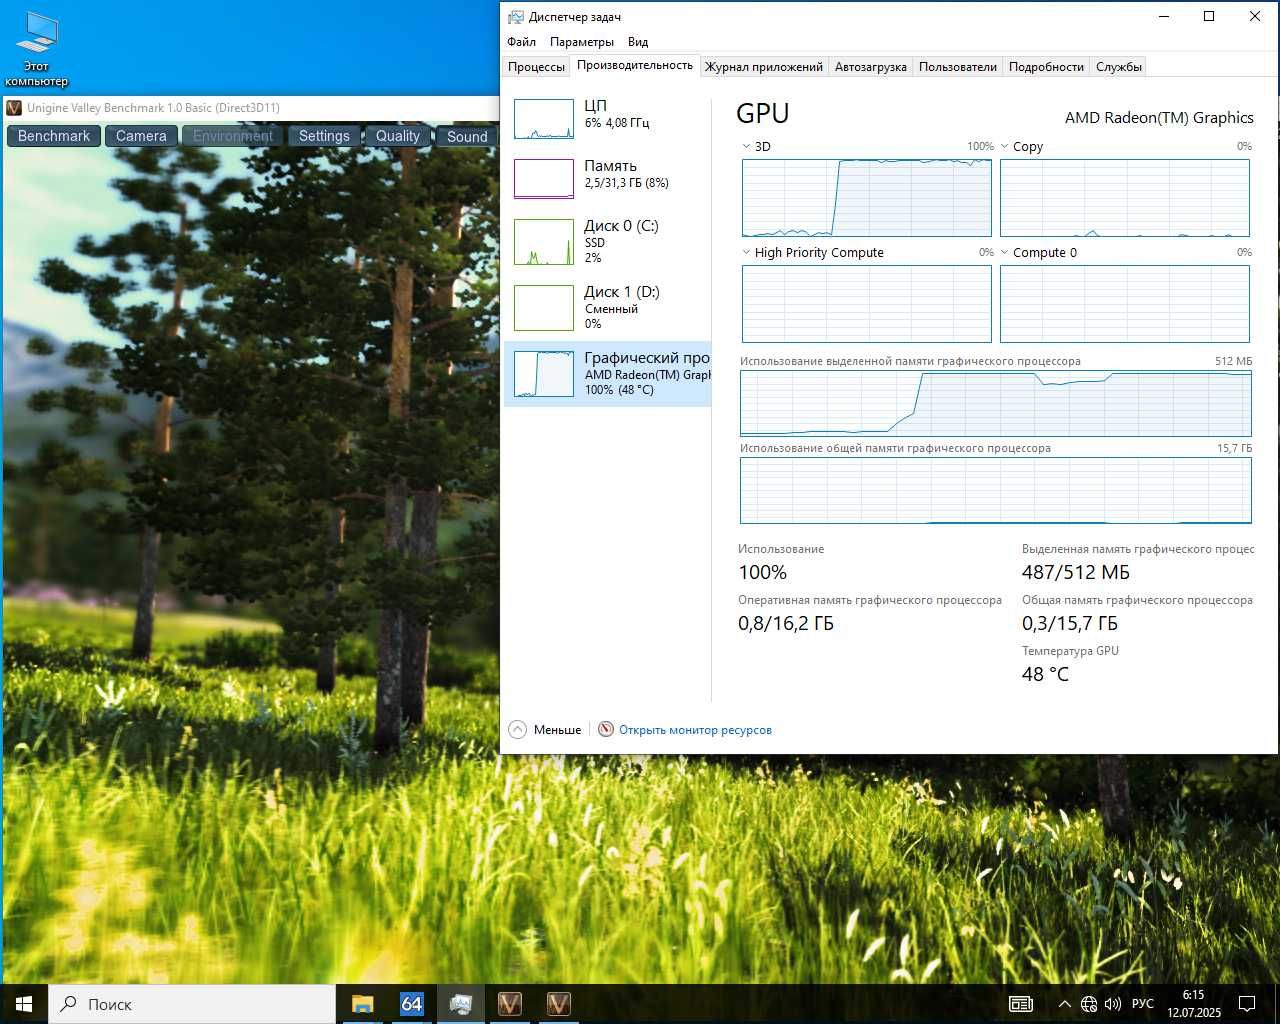Click the Sound button in Valley
The width and height of the screenshot is (1280, 1024).
point(467,136)
